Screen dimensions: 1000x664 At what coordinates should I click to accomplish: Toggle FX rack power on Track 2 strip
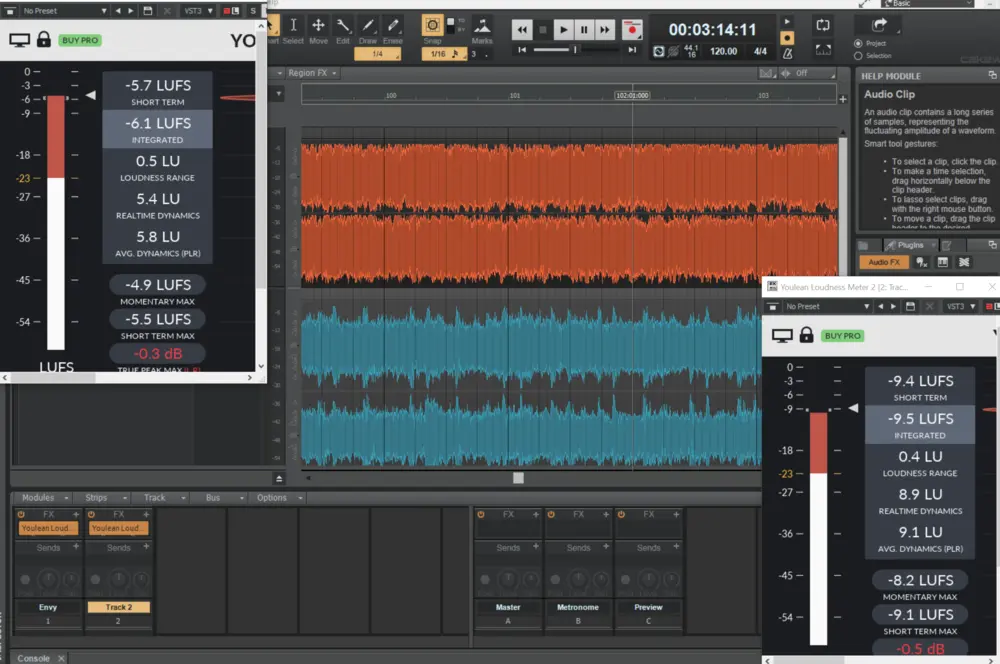(91, 514)
